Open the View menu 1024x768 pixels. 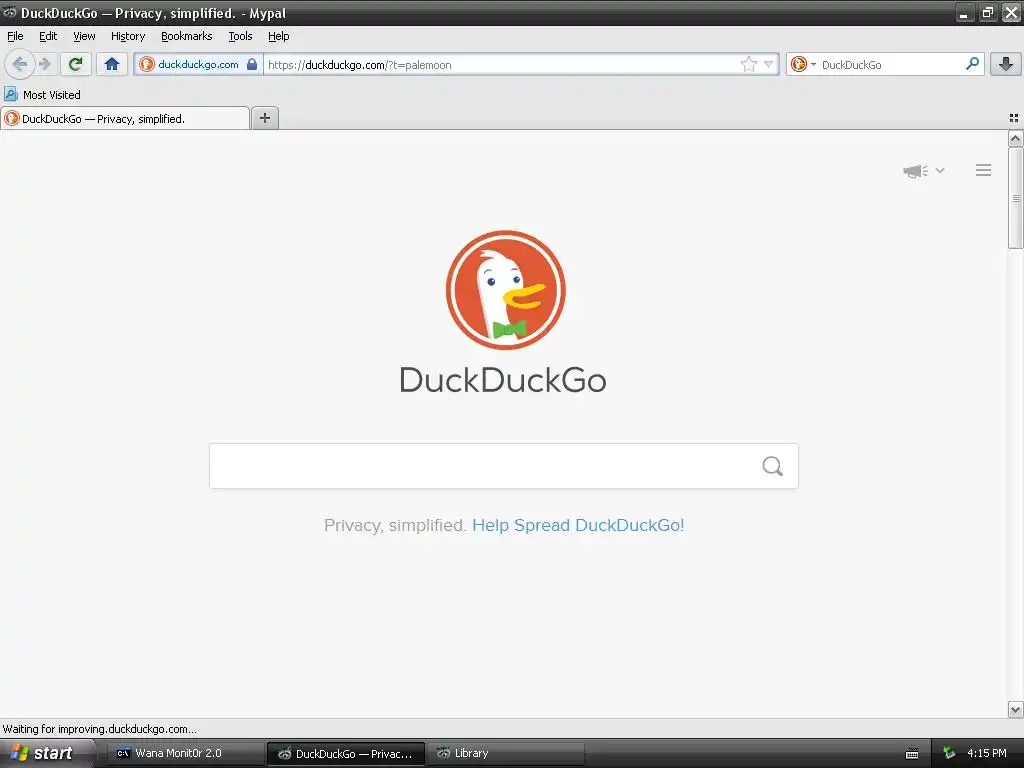point(84,36)
